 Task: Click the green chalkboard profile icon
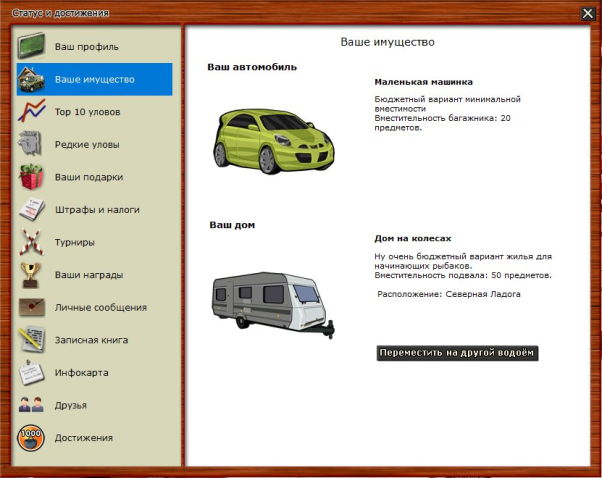32,46
